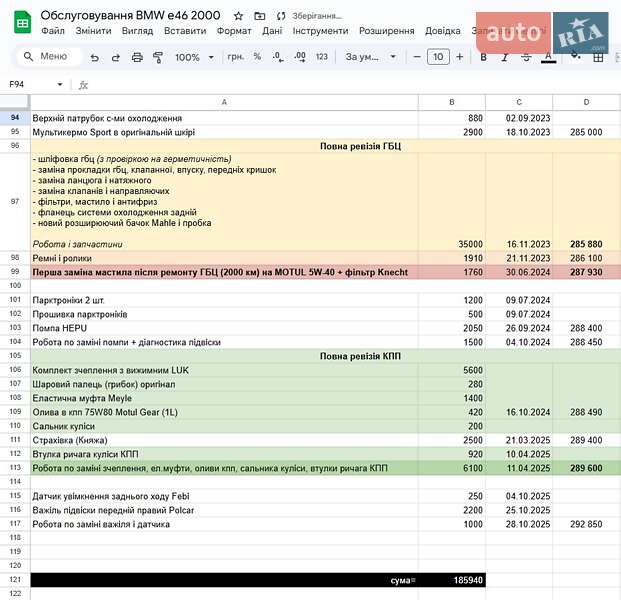Click the move to folder icon
This screenshot has height=600, width=621.
[260, 16]
